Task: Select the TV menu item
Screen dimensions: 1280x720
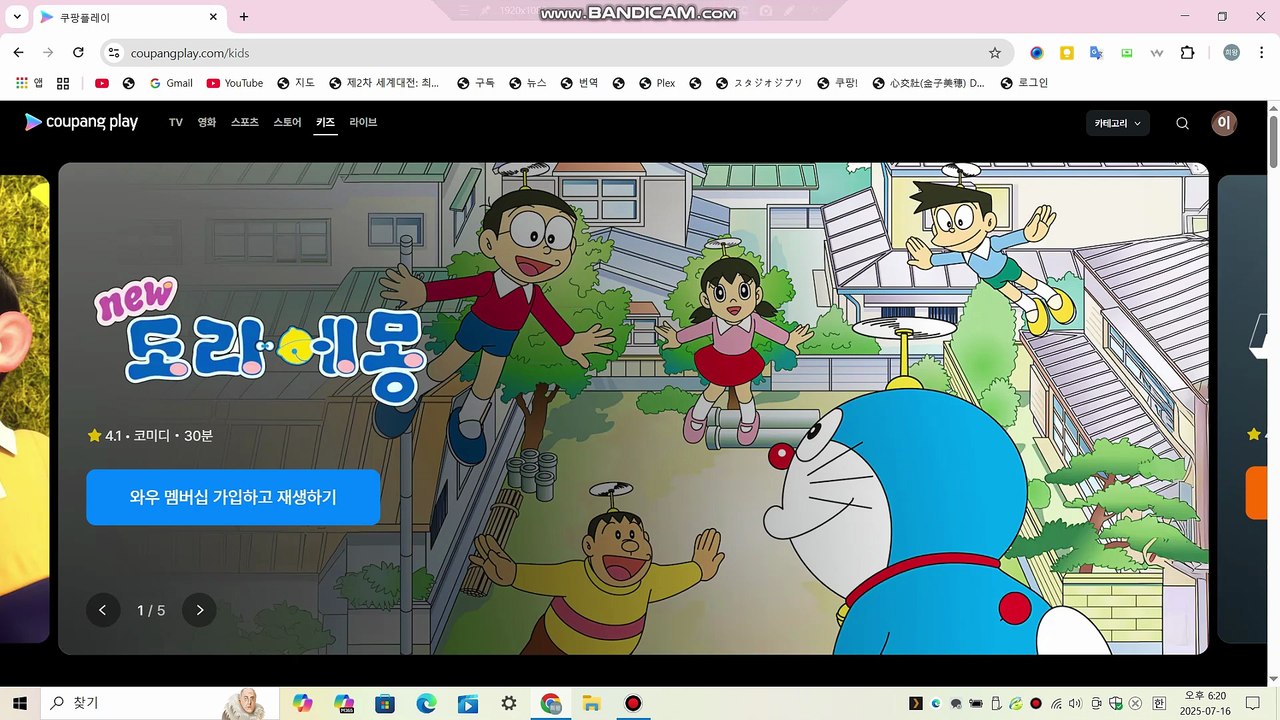Action: click(x=176, y=122)
